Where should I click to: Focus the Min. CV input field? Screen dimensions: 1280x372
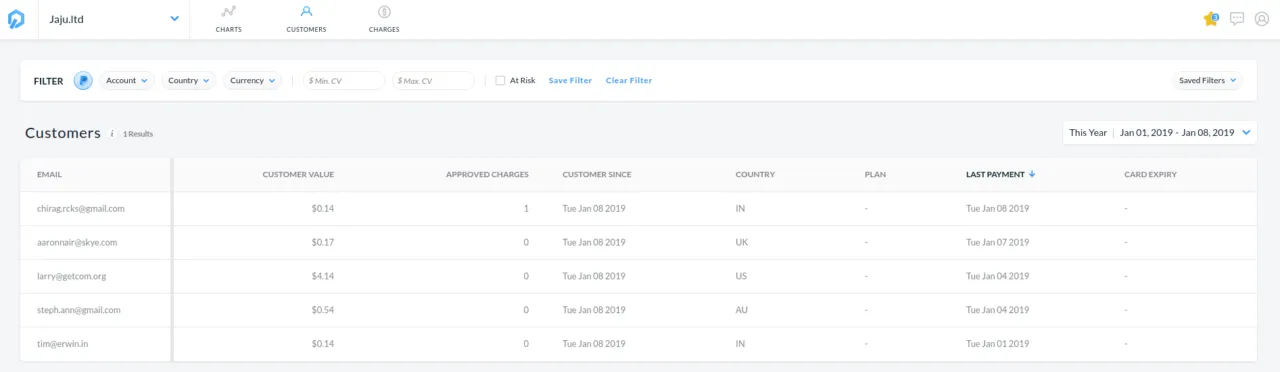tap(344, 81)
